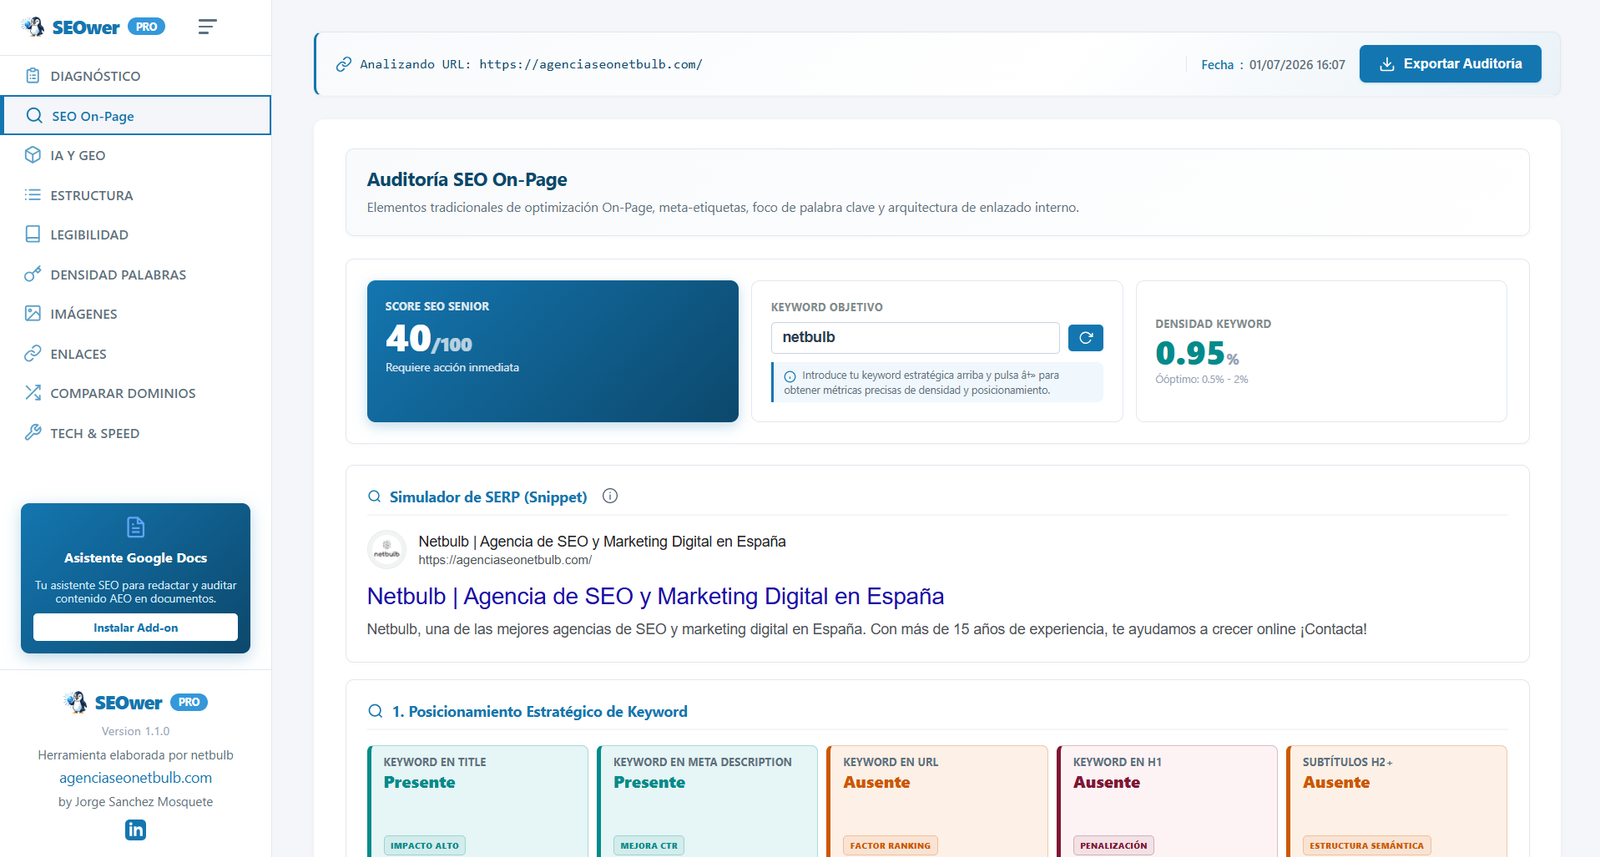Image resolution: width=1600 pixels, height=857 pixels.
Task: Click the SERP snippet URL text
Action: (x=505, y=560)
